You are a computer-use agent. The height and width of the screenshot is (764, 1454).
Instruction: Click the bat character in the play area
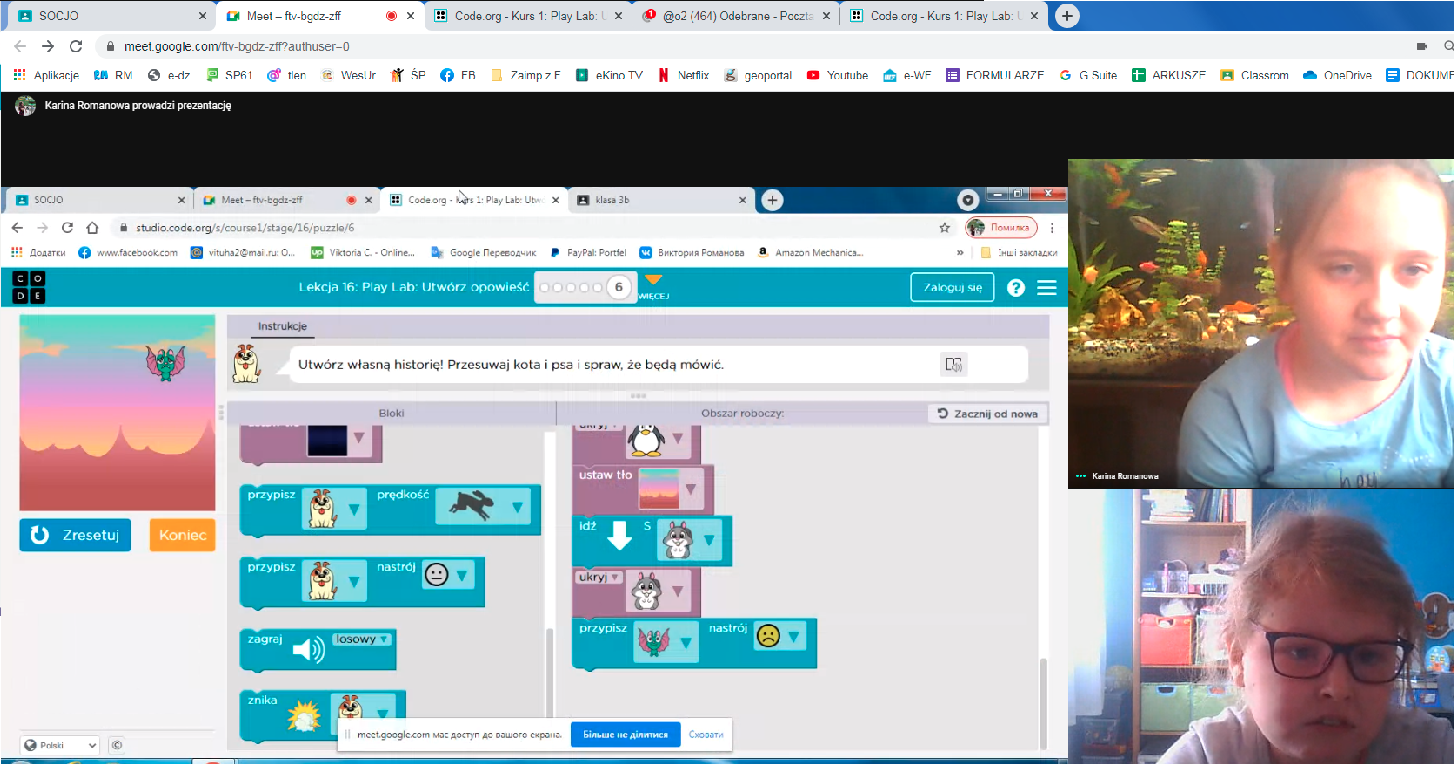click(165, 362)
